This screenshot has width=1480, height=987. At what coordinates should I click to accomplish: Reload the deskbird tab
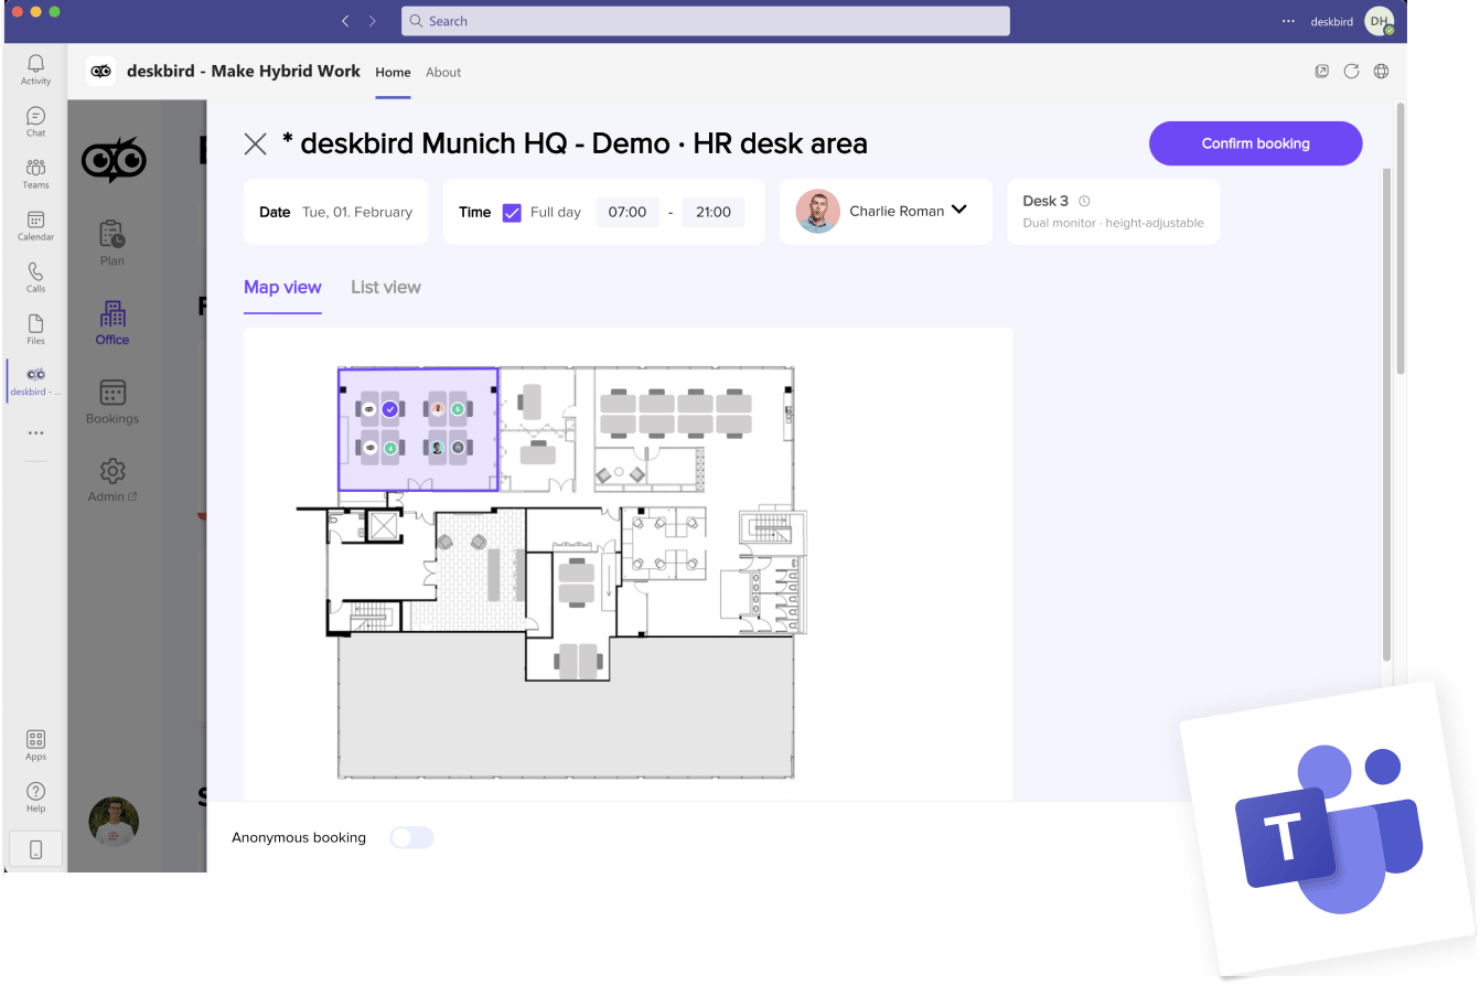coord(1351,71)
